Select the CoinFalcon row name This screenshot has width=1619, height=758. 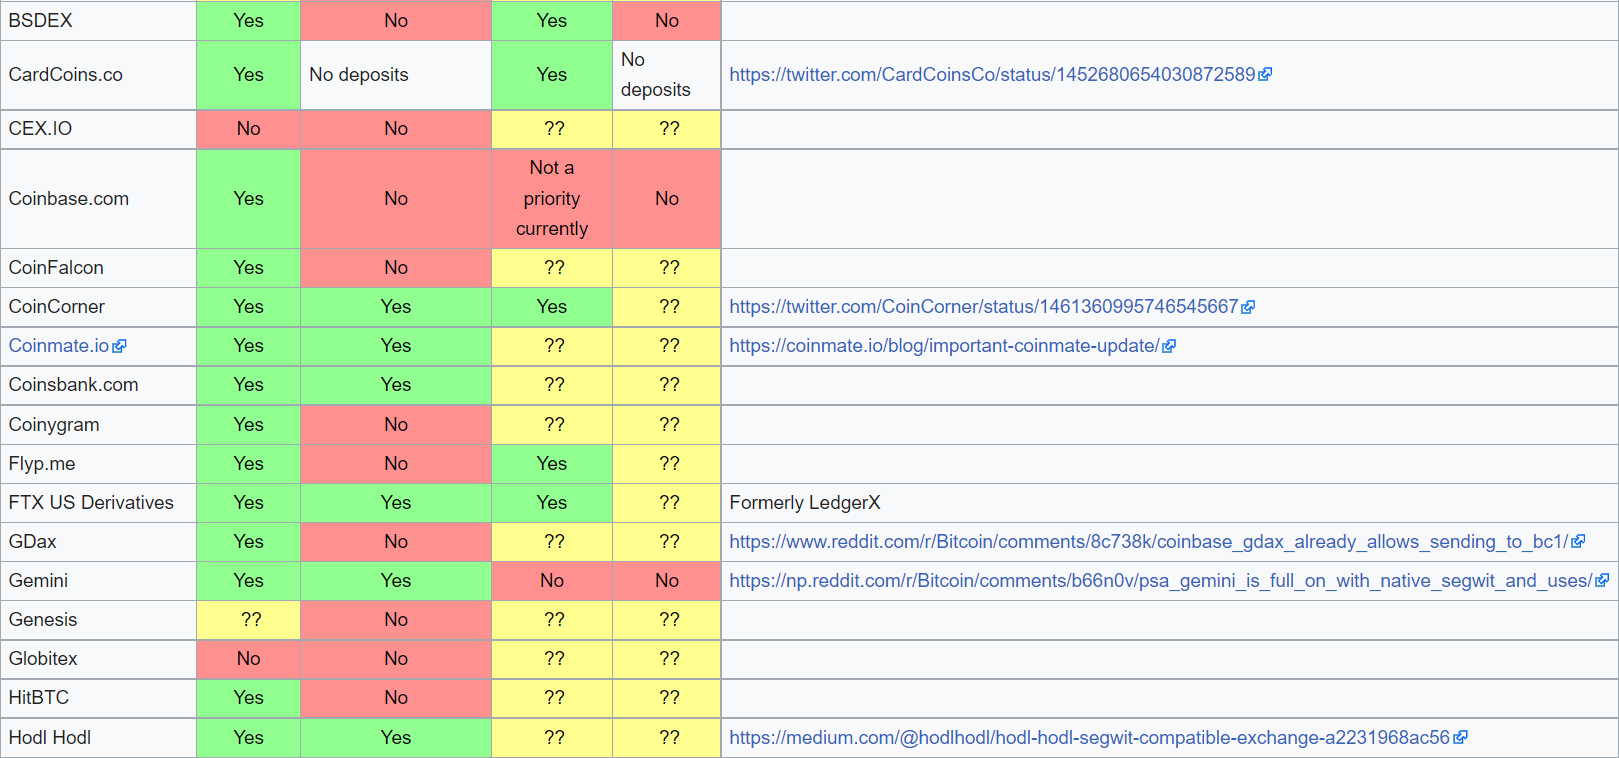click(56, 268)
